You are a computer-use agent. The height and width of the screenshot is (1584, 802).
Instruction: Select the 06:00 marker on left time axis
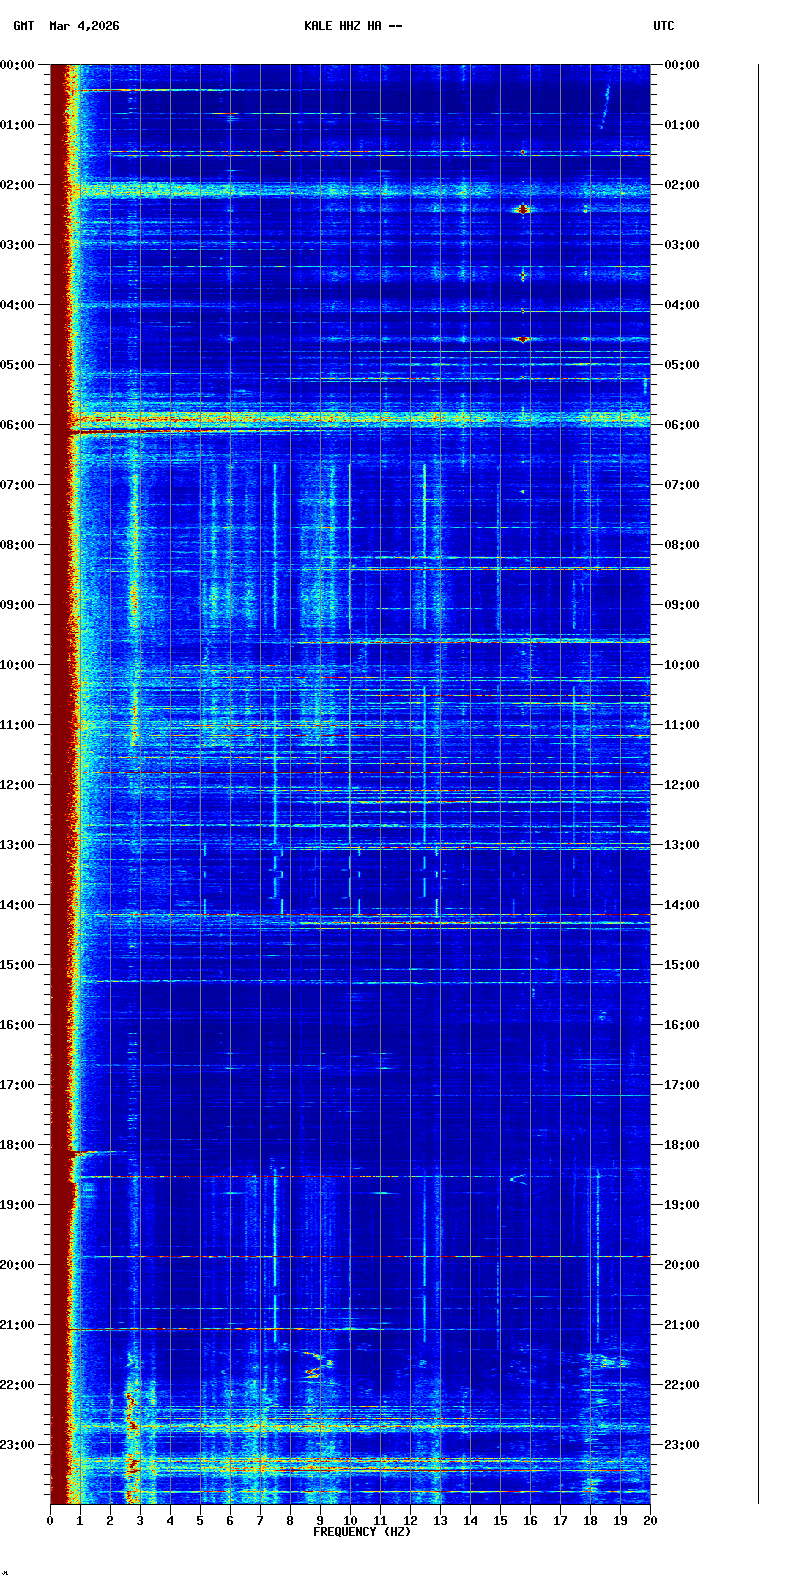coord(17,425)
